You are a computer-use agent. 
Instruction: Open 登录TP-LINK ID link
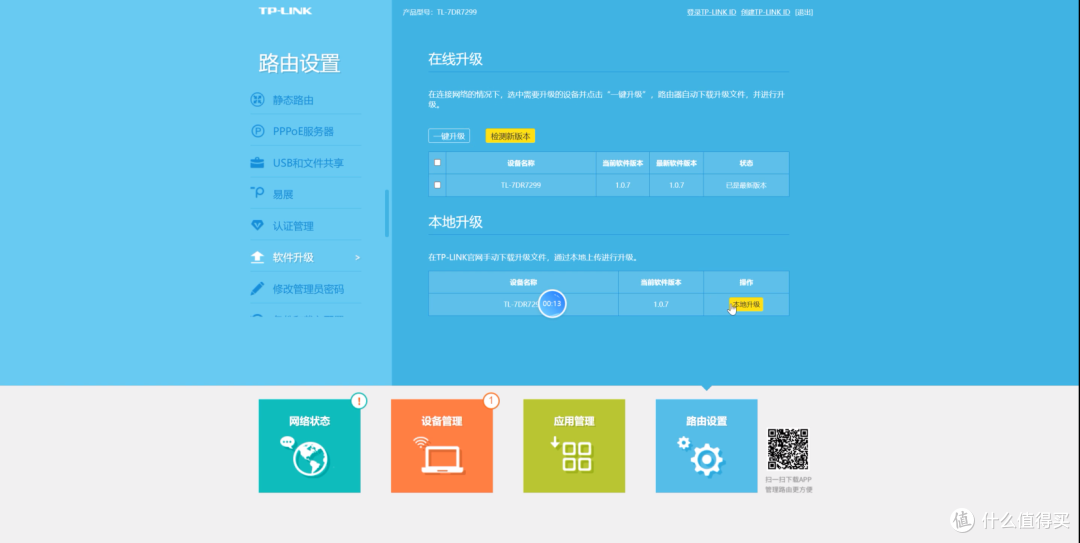tap(711, 12)
